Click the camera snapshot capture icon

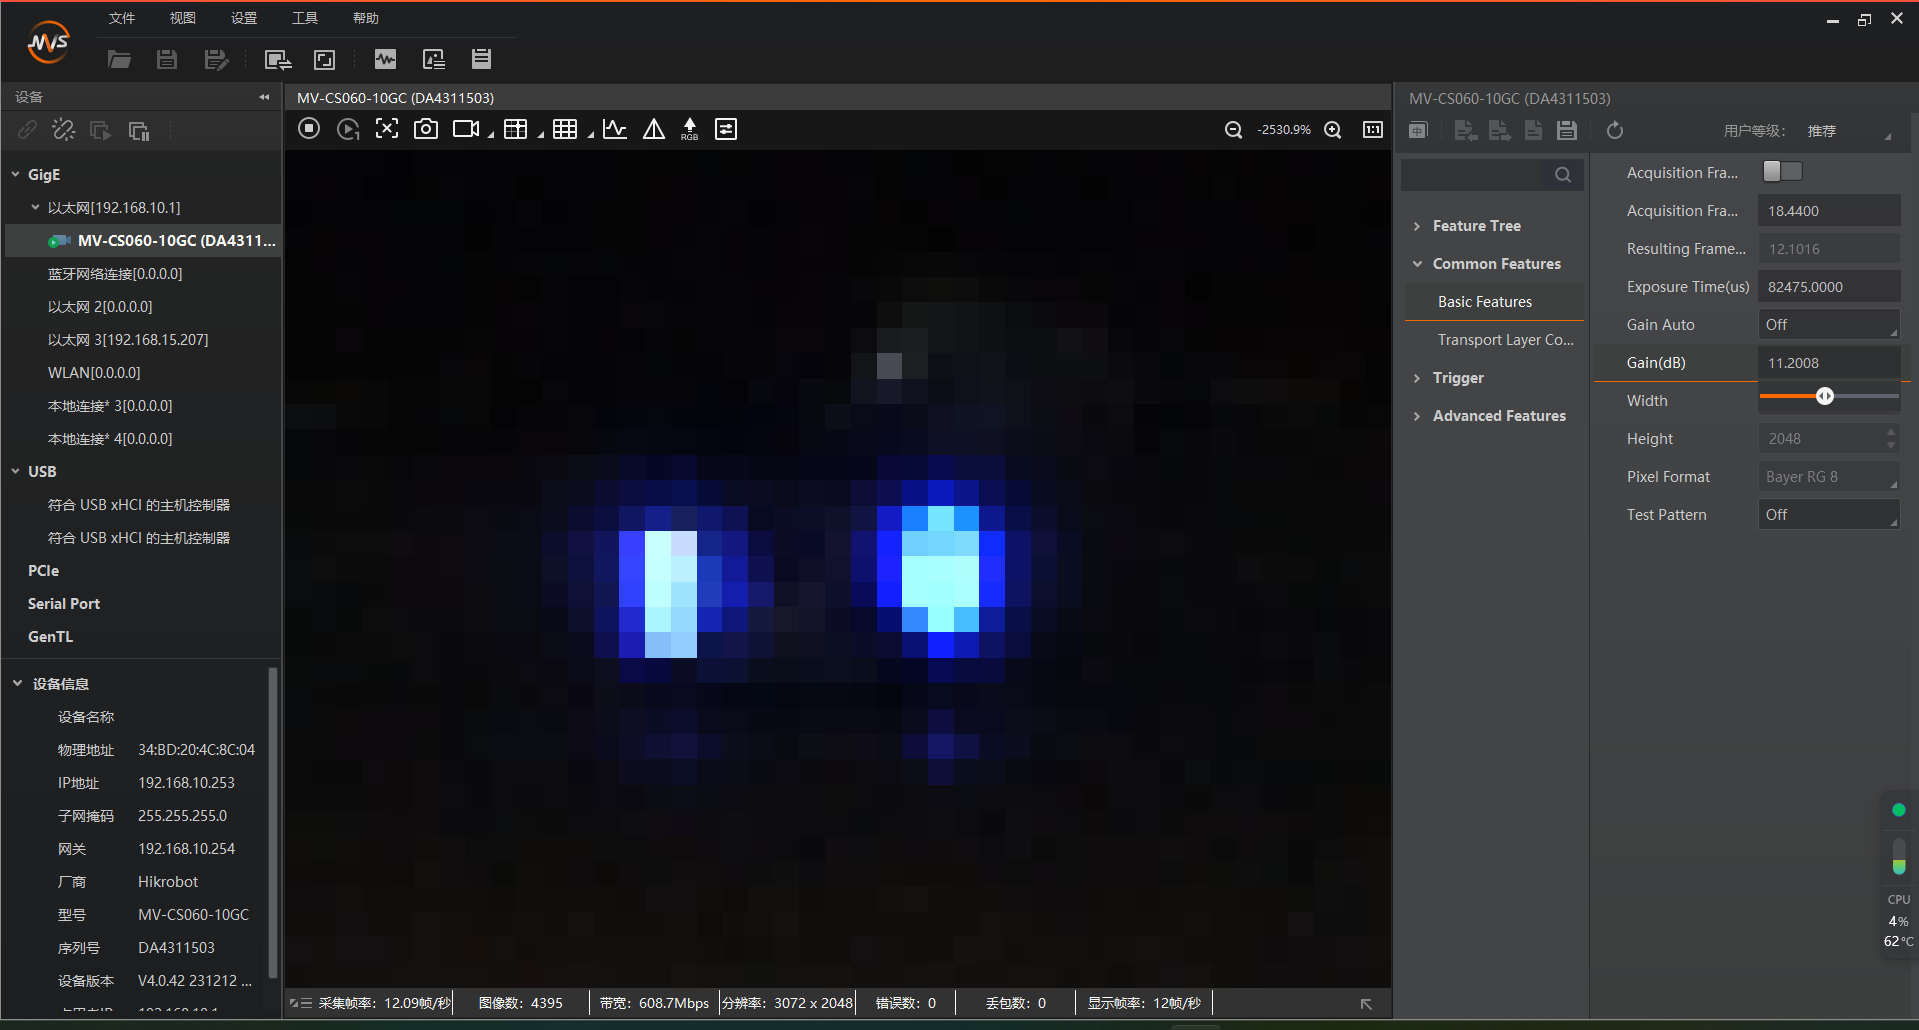pyautogui.click(x=426, y=129)
